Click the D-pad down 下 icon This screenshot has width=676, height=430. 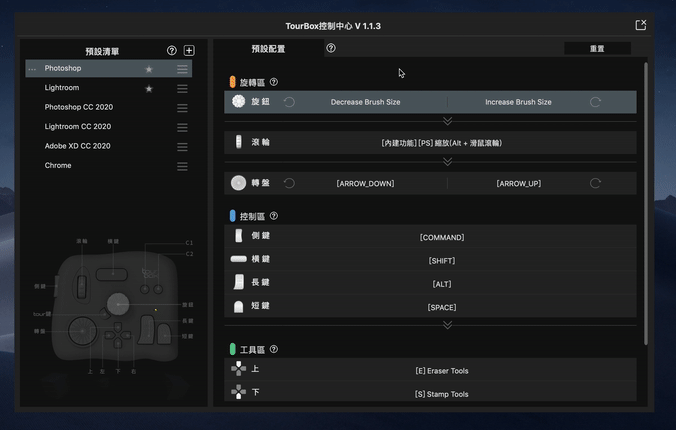pos(238,392)
